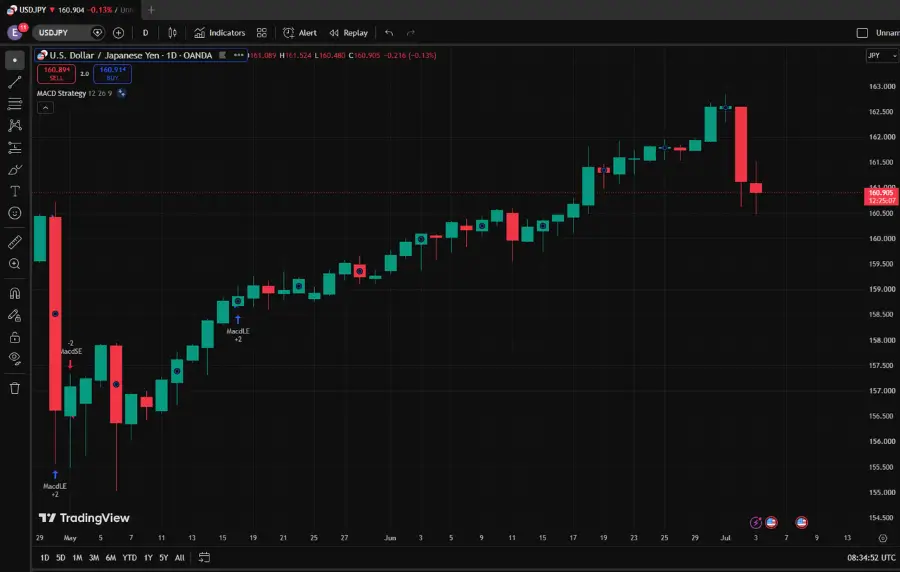Screen dimensions: 900x572
Task: Select the text annotation tool
Action: (15, 191)
